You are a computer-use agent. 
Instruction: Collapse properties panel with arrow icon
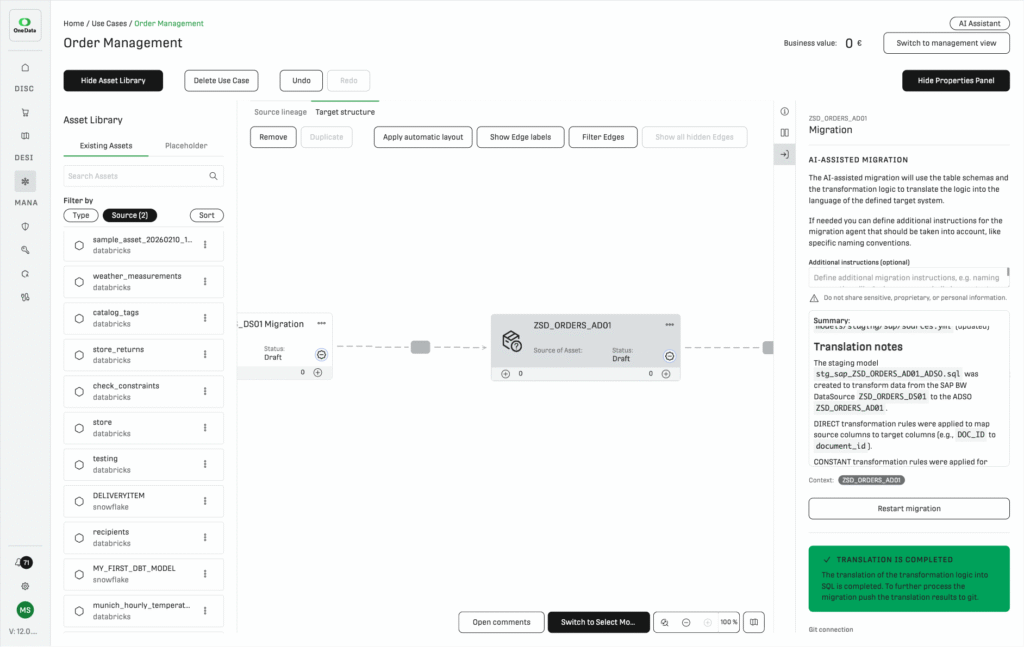coord(784,154)
